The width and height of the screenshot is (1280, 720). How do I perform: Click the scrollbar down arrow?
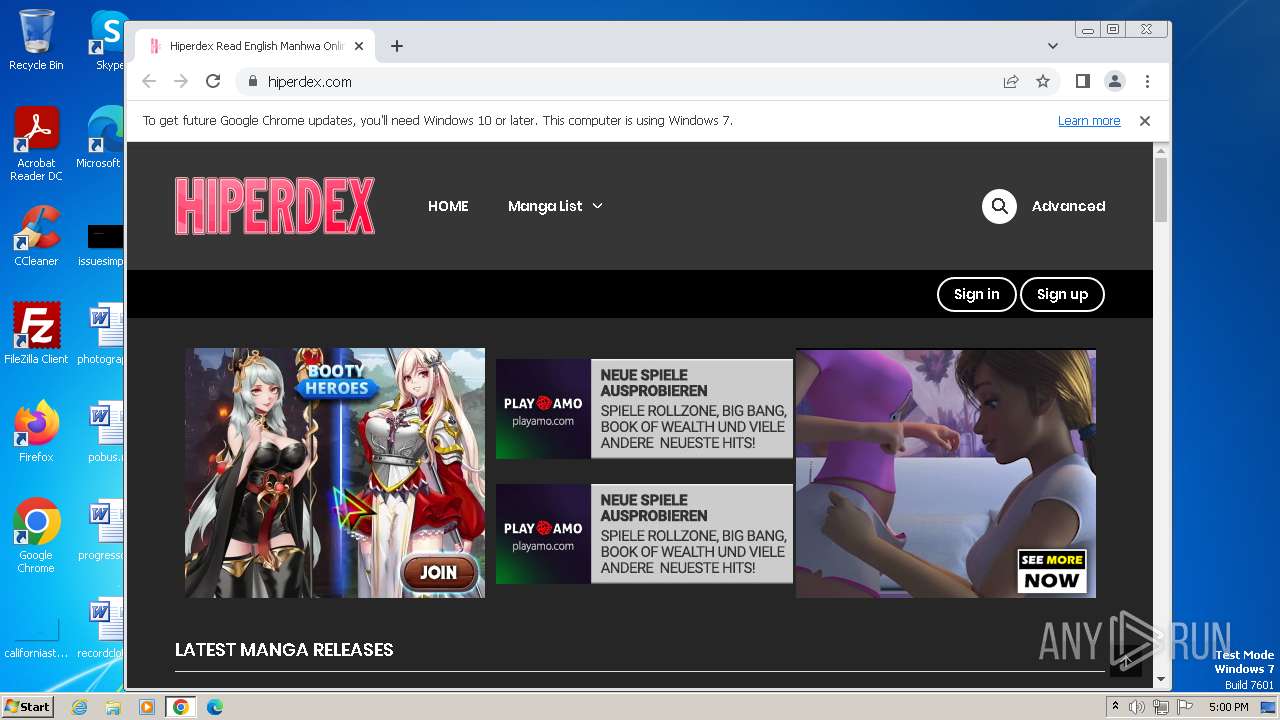1160,680
